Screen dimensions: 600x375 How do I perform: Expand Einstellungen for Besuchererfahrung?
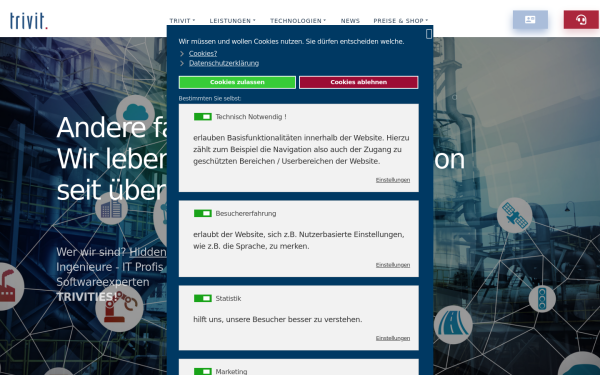click(393, 265)
